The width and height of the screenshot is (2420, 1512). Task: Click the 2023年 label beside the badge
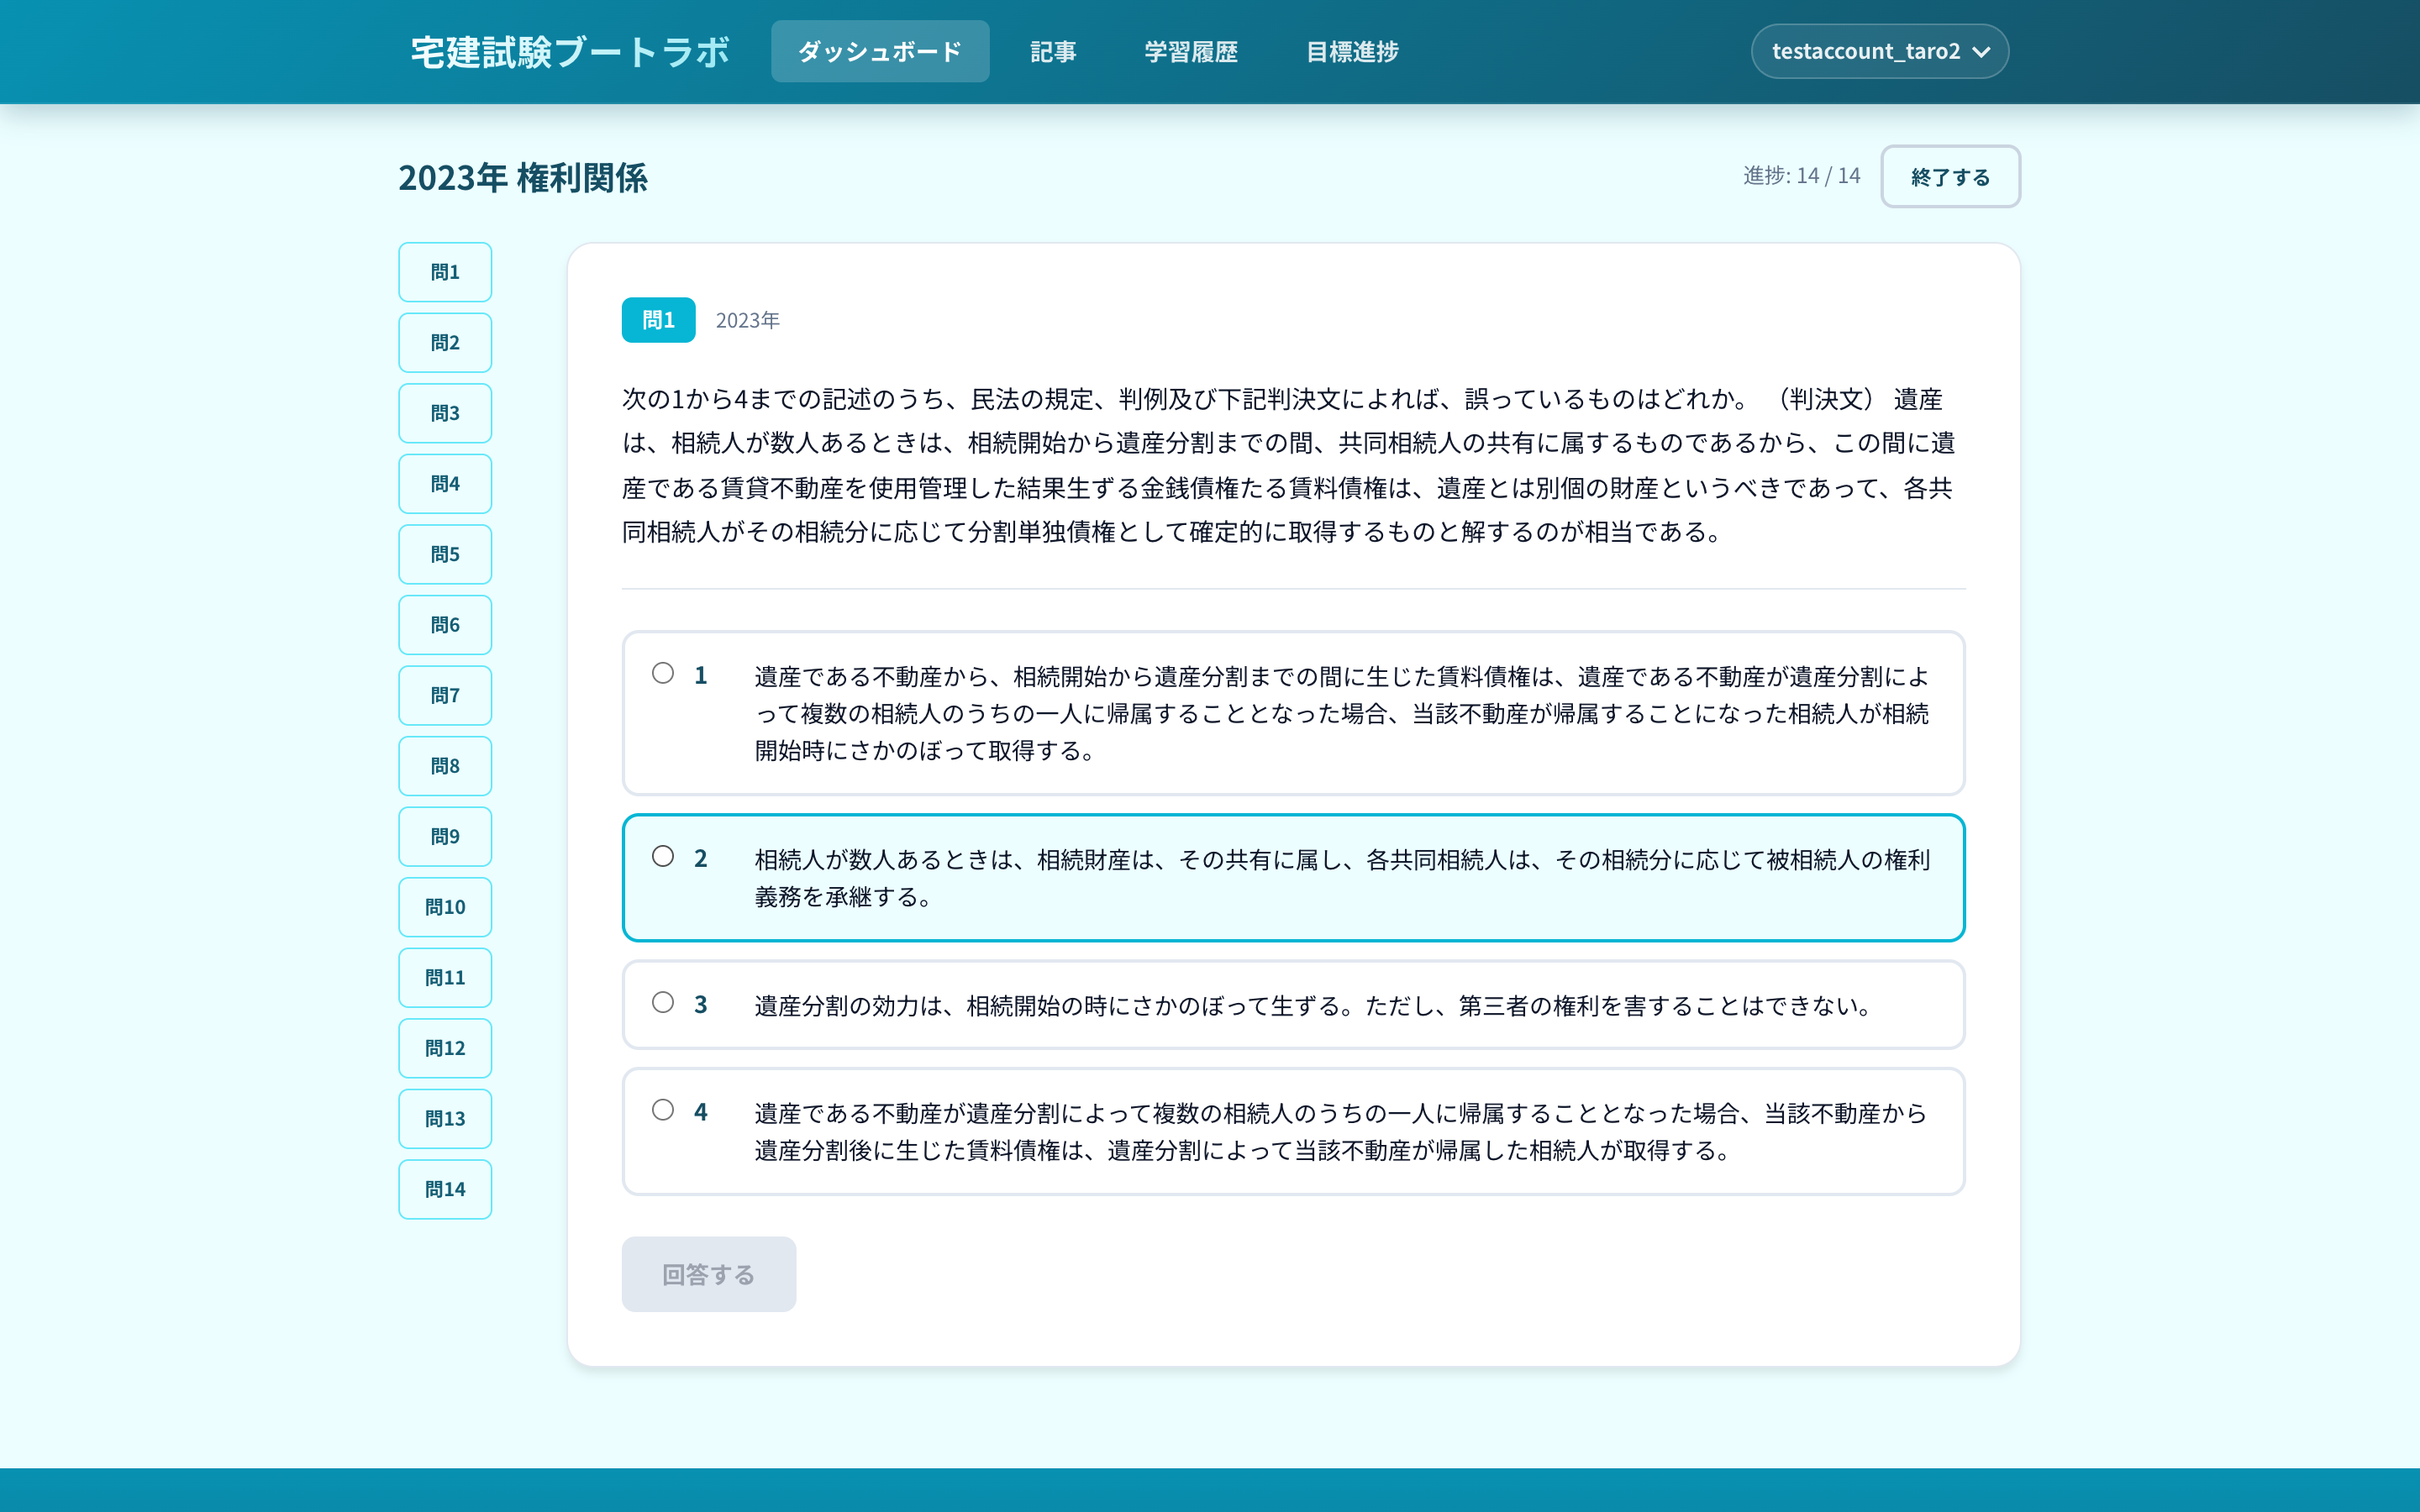[747, 320]
